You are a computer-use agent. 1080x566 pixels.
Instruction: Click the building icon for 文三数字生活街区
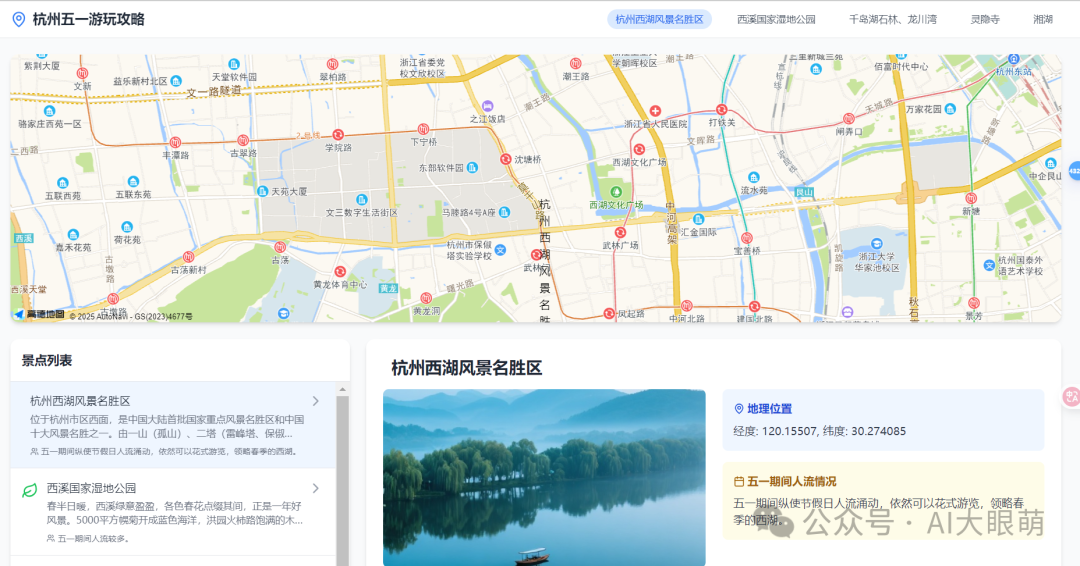pos(361,200)
